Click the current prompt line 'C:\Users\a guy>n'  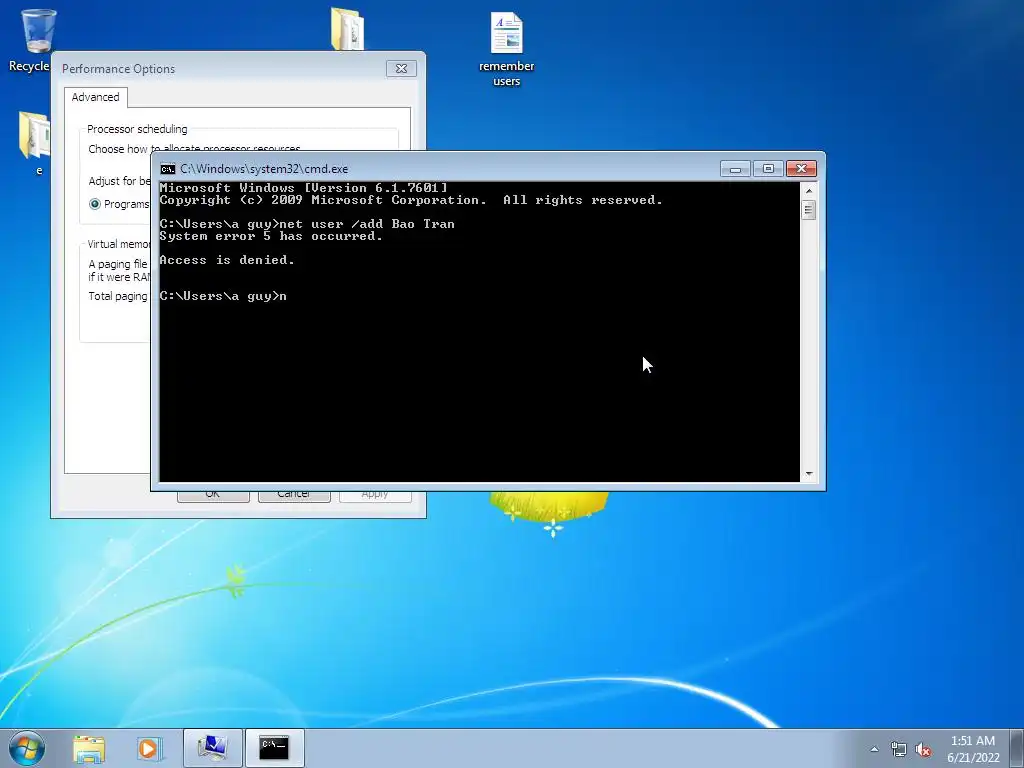coord(223,296)
